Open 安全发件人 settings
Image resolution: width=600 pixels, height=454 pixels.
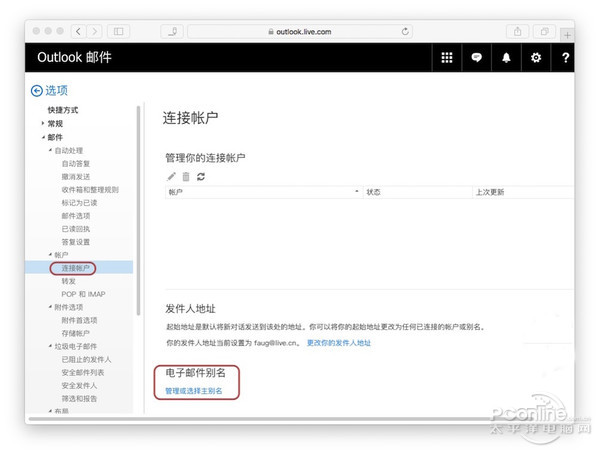(79, 385)
